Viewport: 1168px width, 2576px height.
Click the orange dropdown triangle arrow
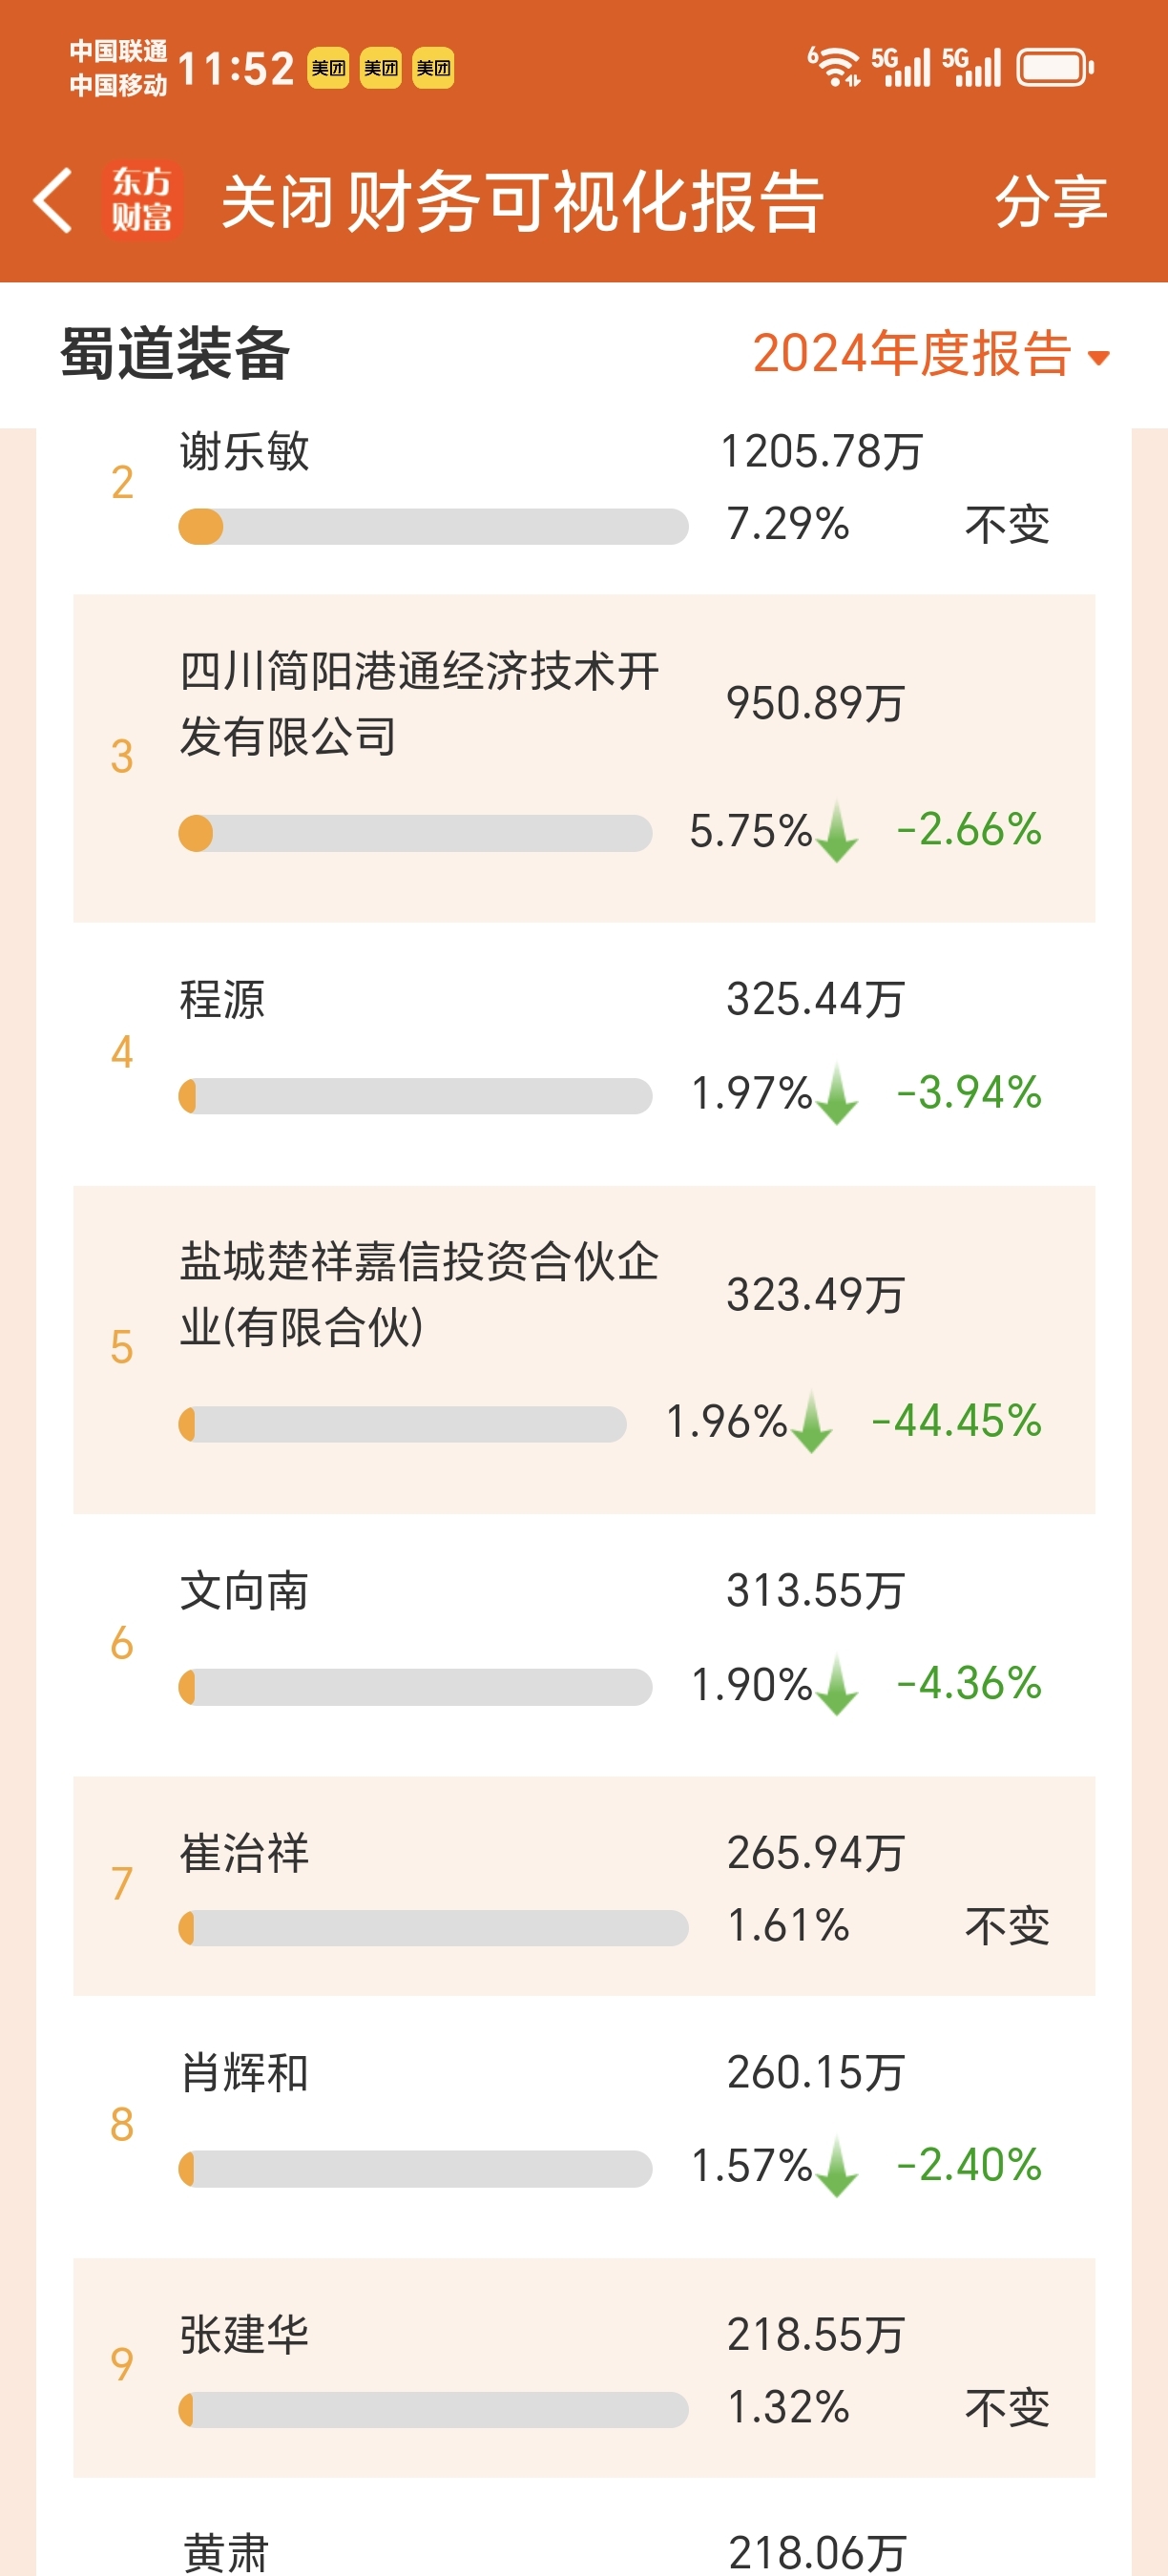[x=1098, y=358]
